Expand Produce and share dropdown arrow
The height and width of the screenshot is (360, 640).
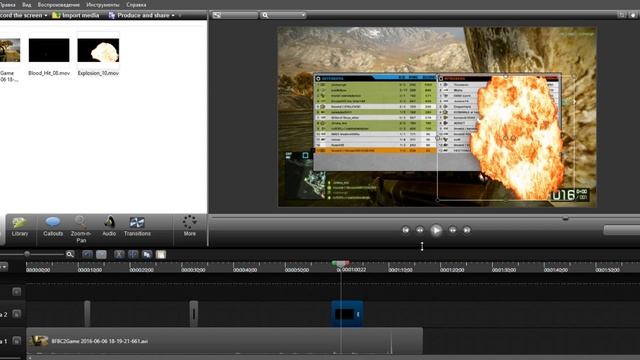click(173, 16)
